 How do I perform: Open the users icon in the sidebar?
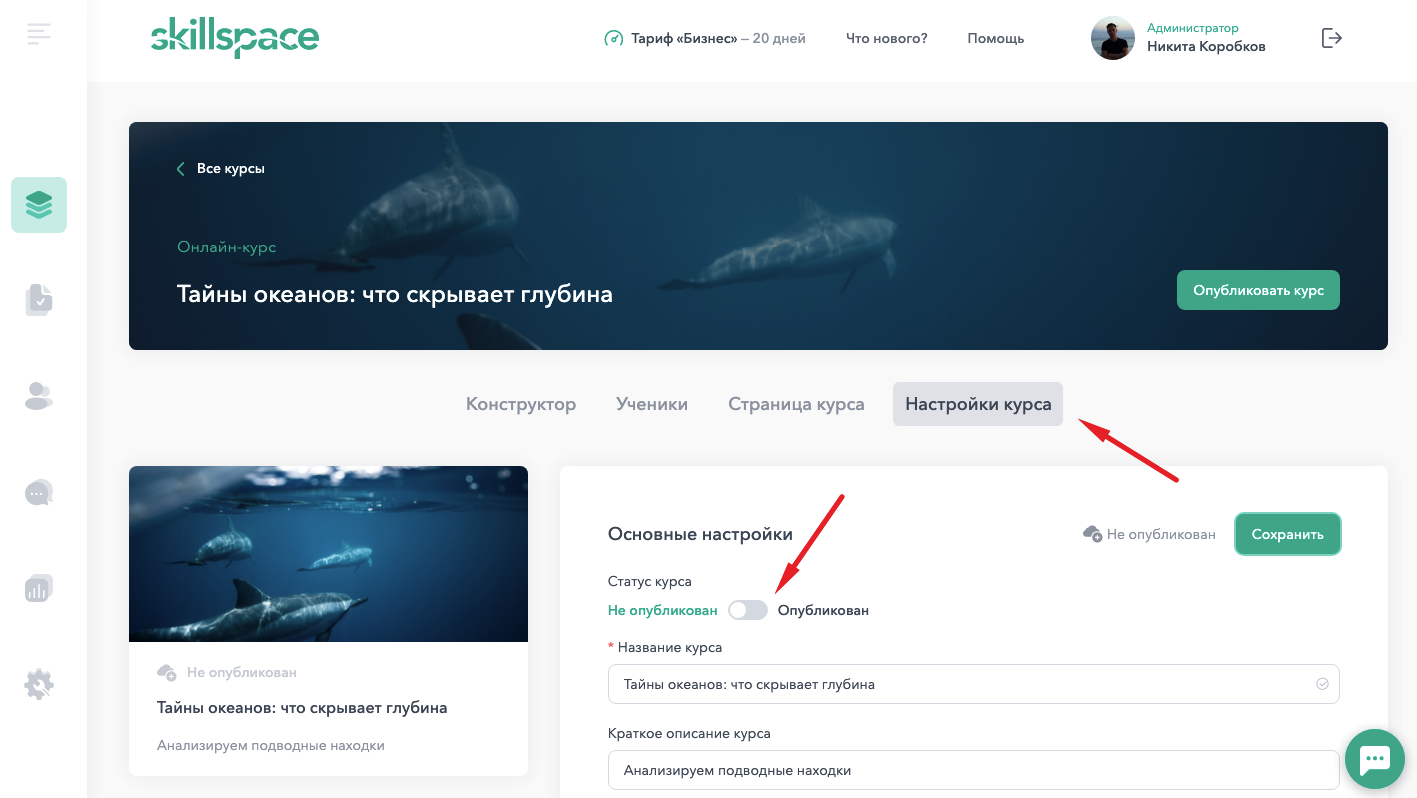click(39, 396)
